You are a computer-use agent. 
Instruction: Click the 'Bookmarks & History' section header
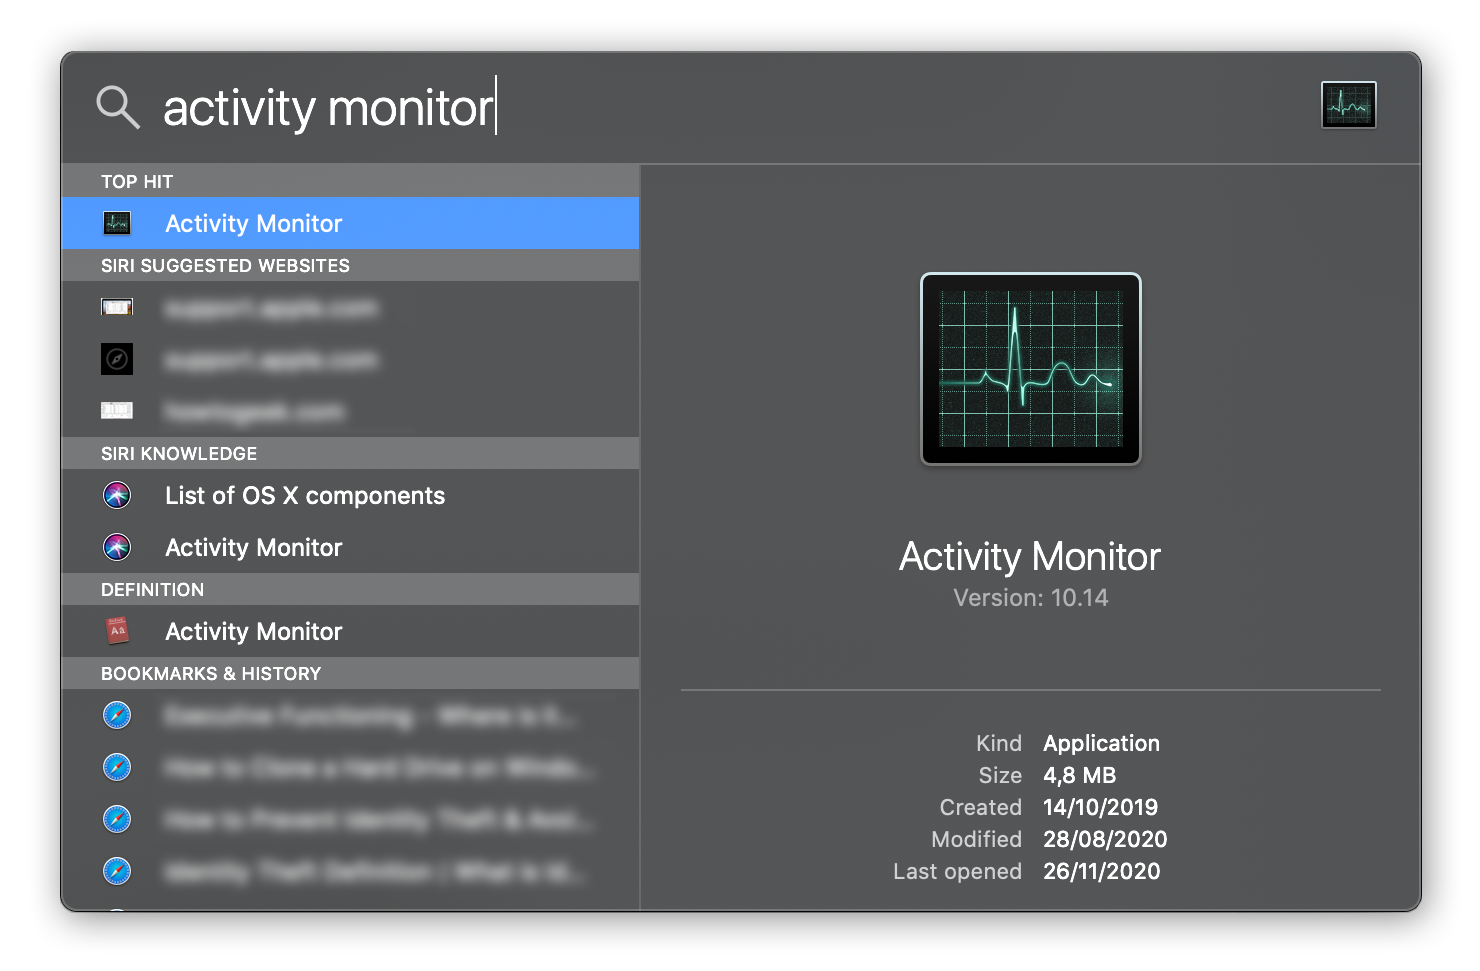tap(211, 674)
